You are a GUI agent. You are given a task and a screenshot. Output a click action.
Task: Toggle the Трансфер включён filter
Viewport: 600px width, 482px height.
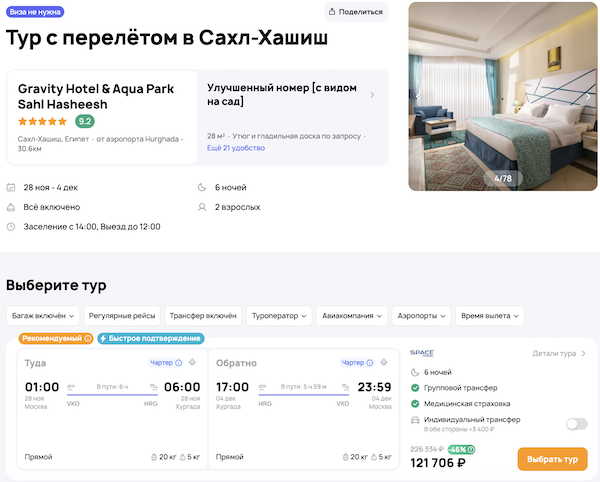click(203, 315)
